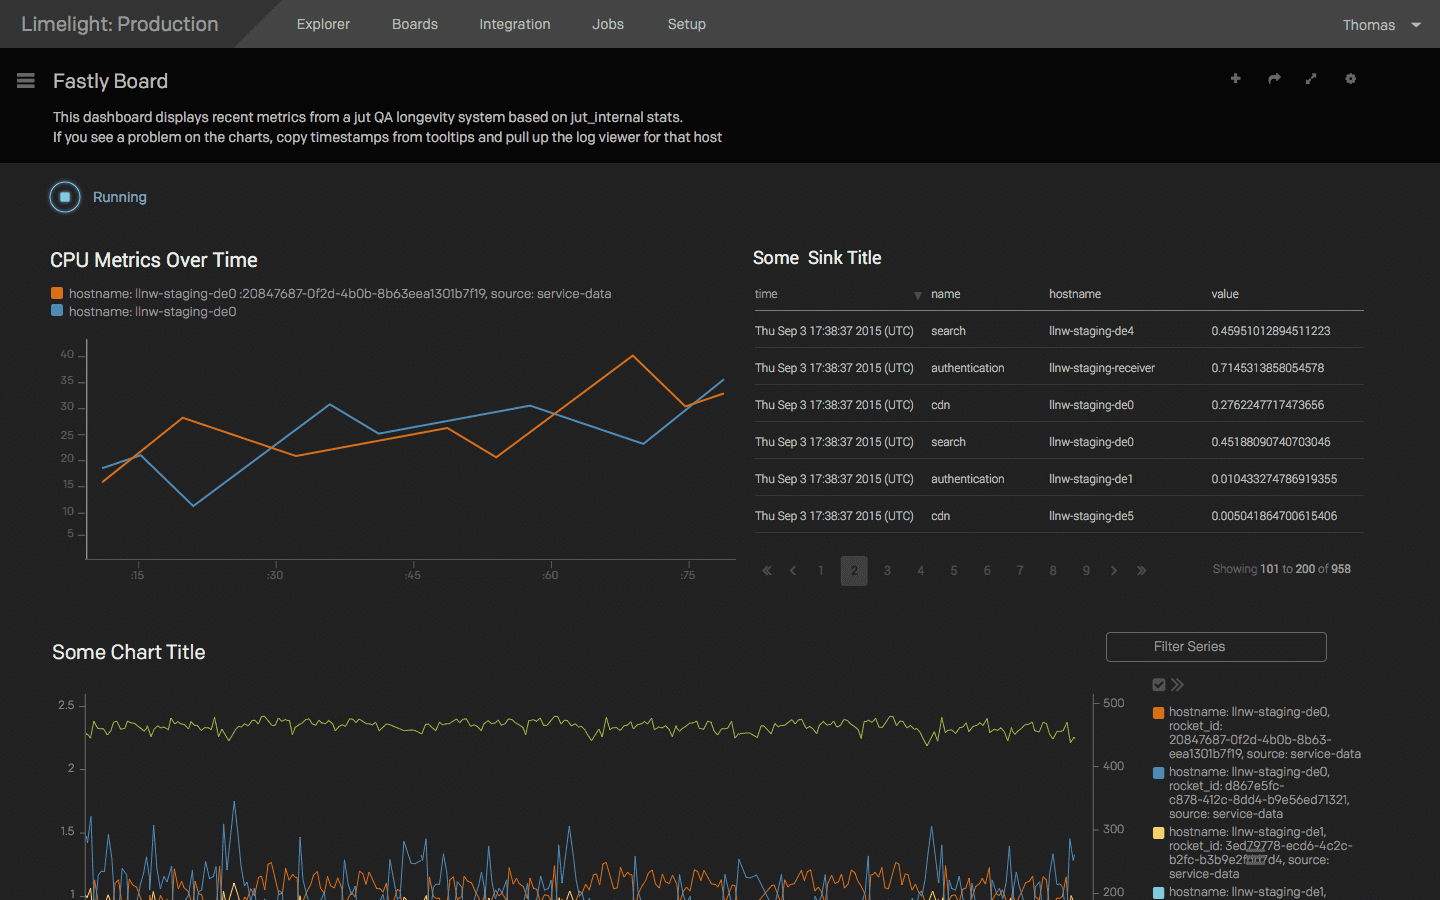Expand the board to fullscreen
The image size is (1440, 900).
click(x=1311, y=78)
